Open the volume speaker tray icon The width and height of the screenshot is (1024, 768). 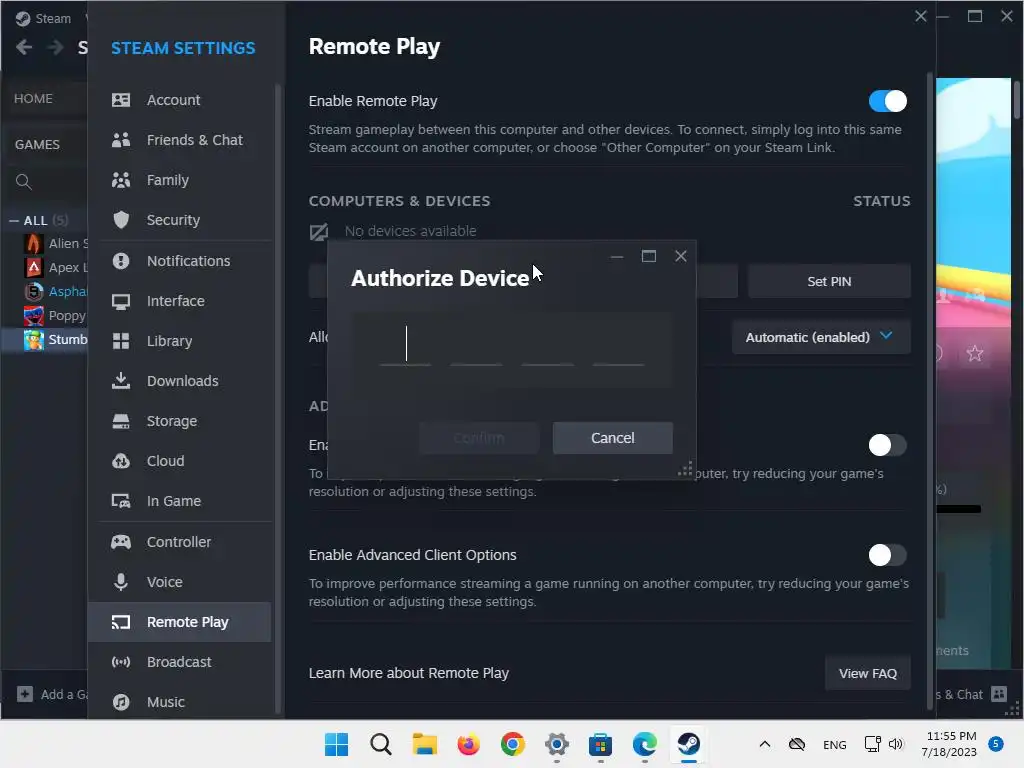point(896,744)
